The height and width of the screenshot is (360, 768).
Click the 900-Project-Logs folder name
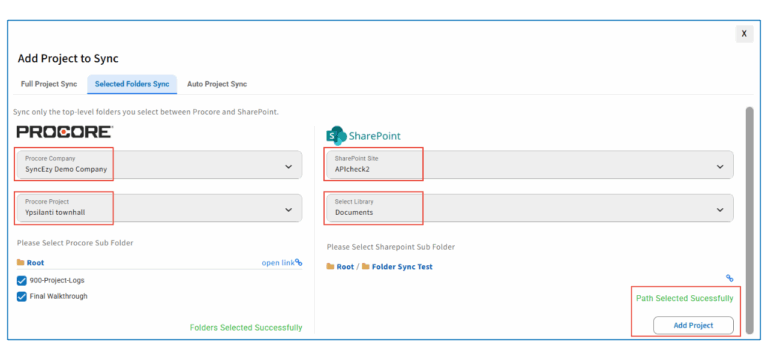[x=57, y=281]
